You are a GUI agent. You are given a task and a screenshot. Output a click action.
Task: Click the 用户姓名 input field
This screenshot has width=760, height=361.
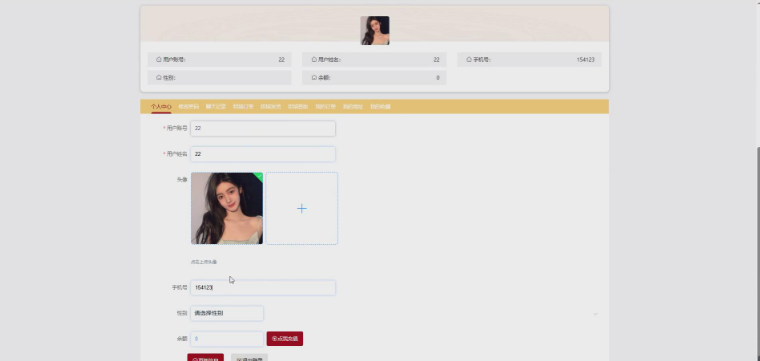point(263,154)
